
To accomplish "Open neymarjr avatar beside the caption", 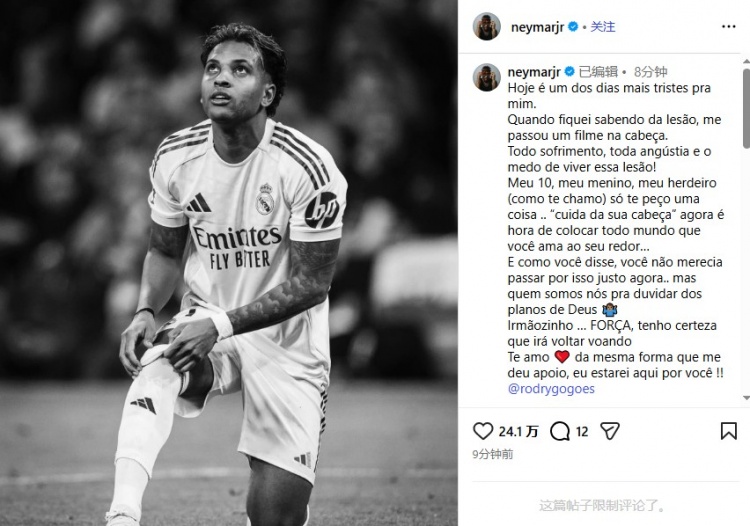I will coord(486,77).
